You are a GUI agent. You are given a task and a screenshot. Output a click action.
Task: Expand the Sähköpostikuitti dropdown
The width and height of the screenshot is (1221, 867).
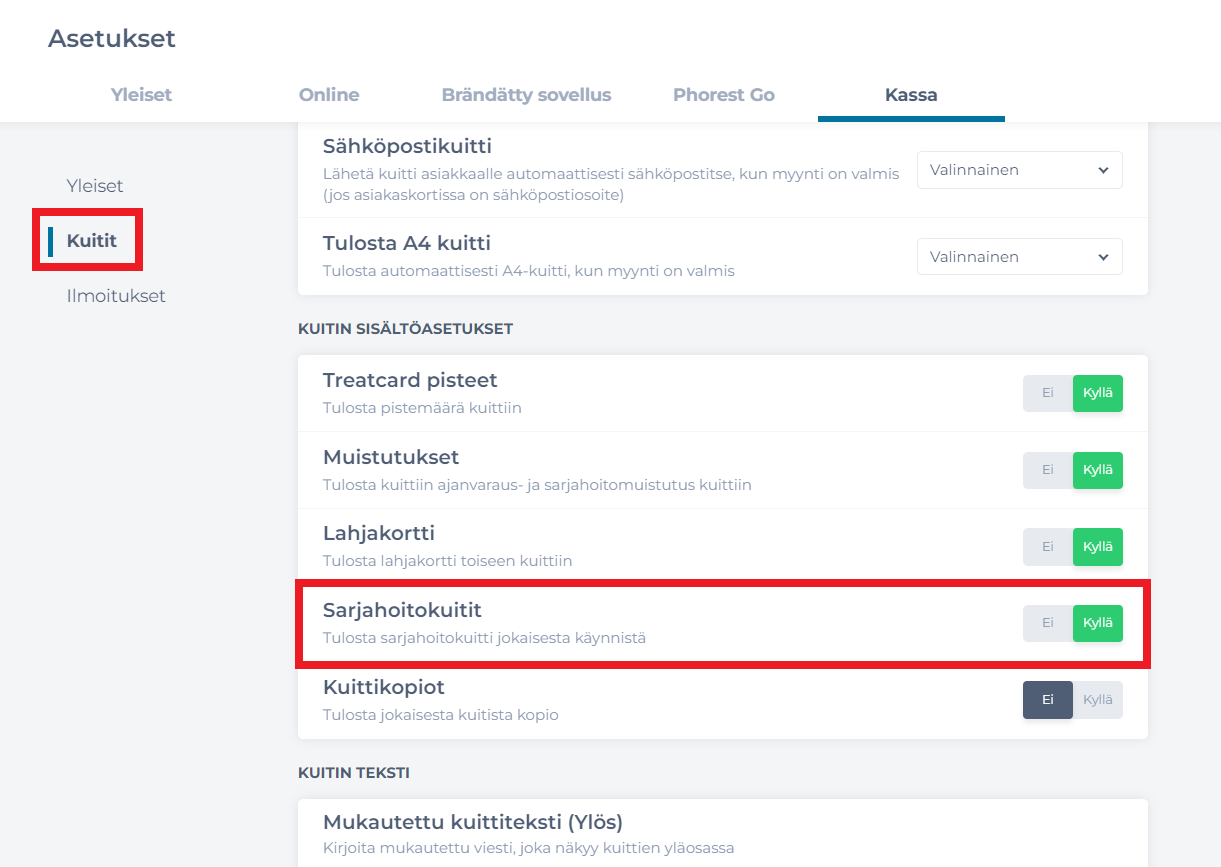click(1018, 170)
